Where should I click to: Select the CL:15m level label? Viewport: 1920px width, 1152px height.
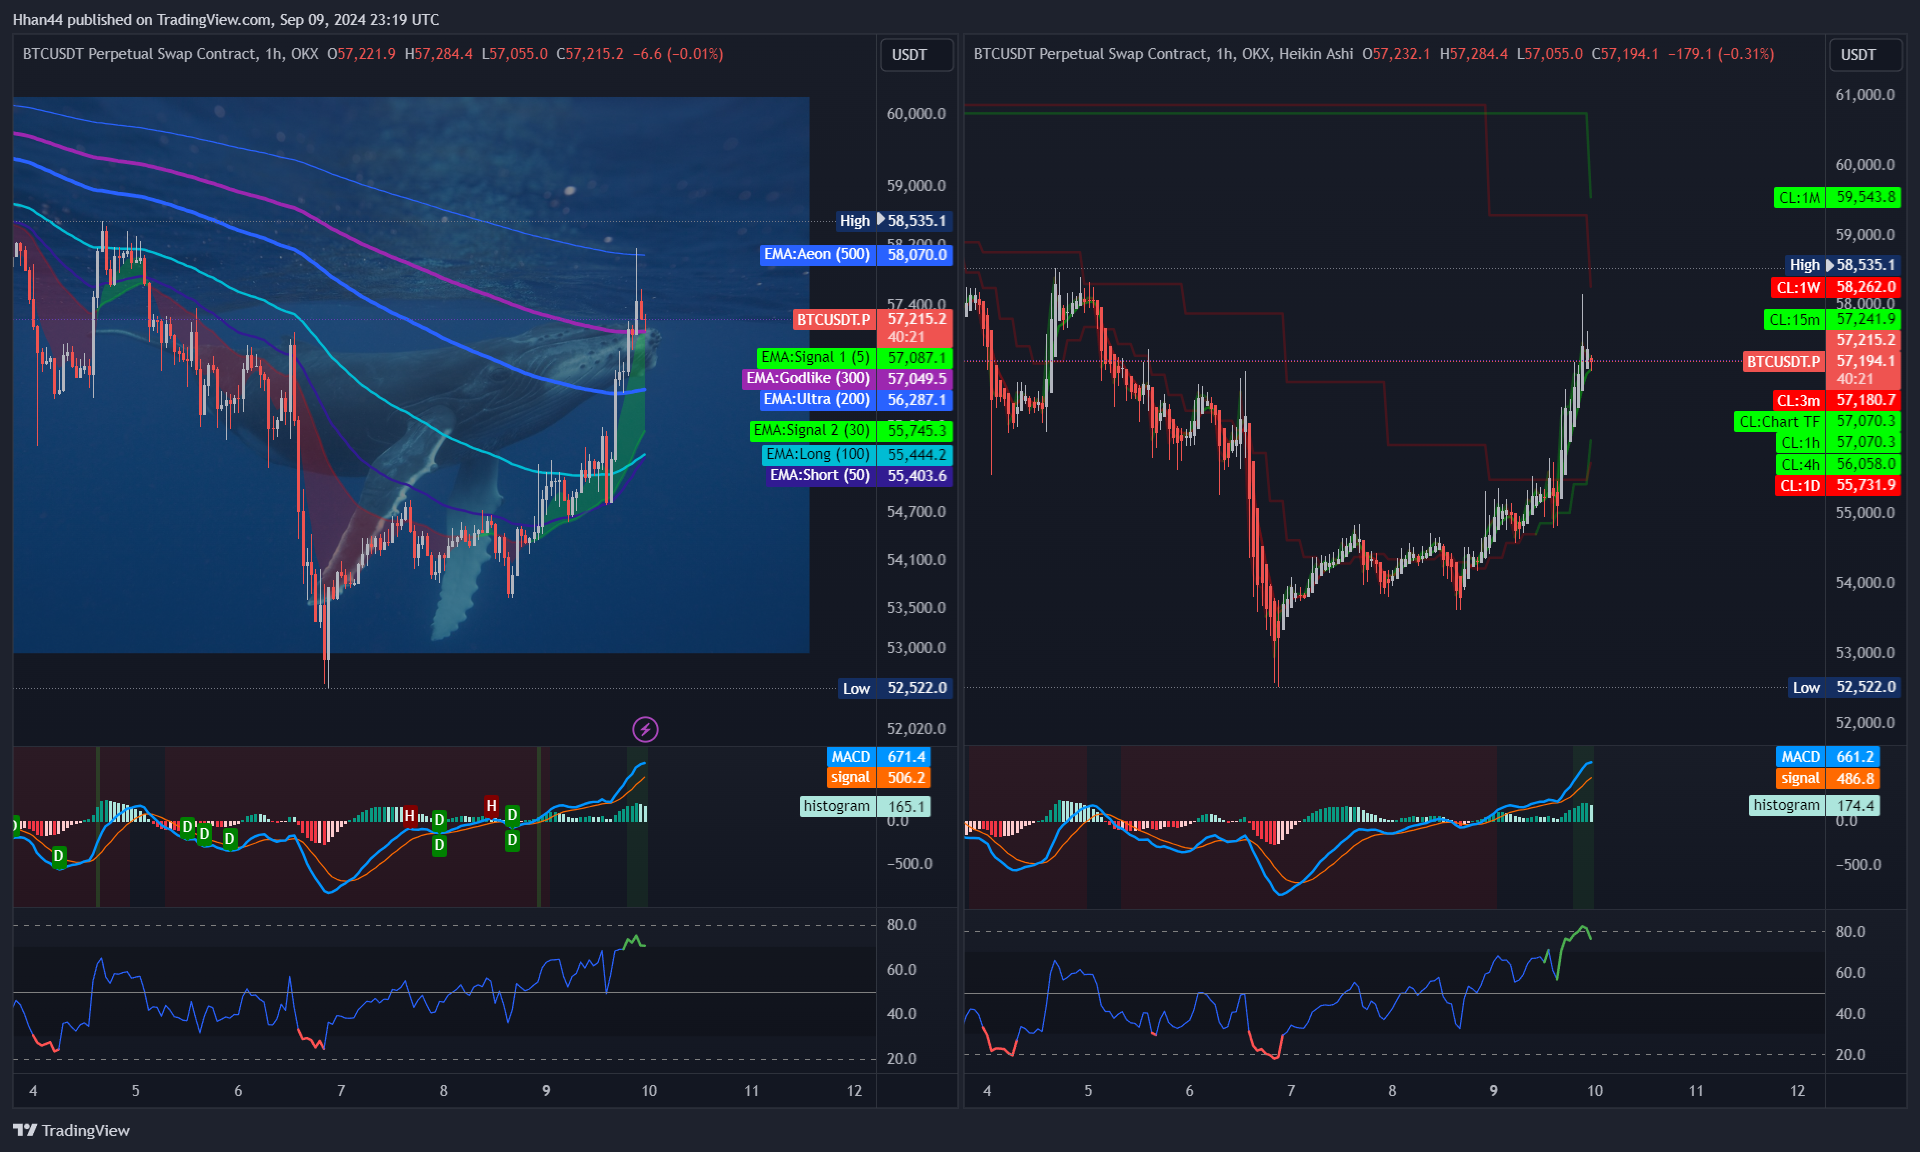tap(1795, 320)
